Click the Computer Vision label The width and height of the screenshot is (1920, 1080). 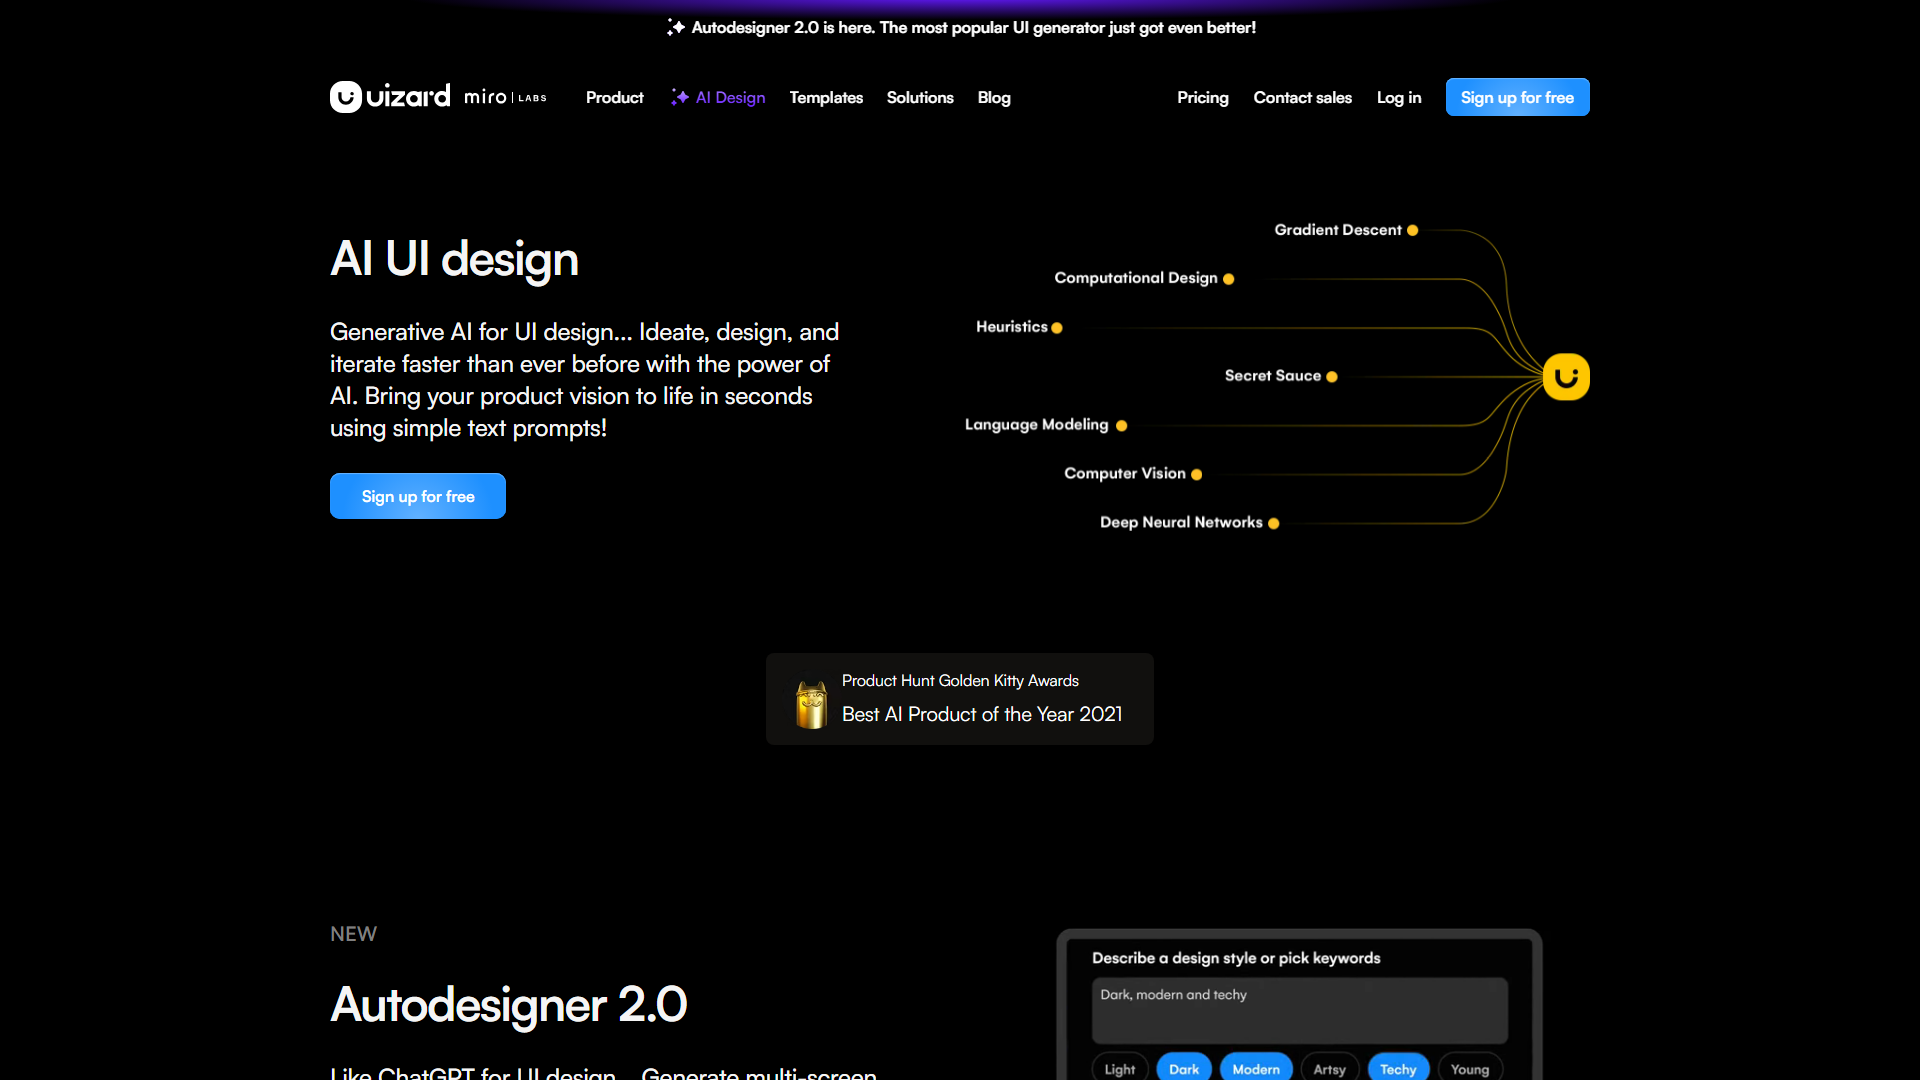pyautogui.click(x=1125, y=474)
